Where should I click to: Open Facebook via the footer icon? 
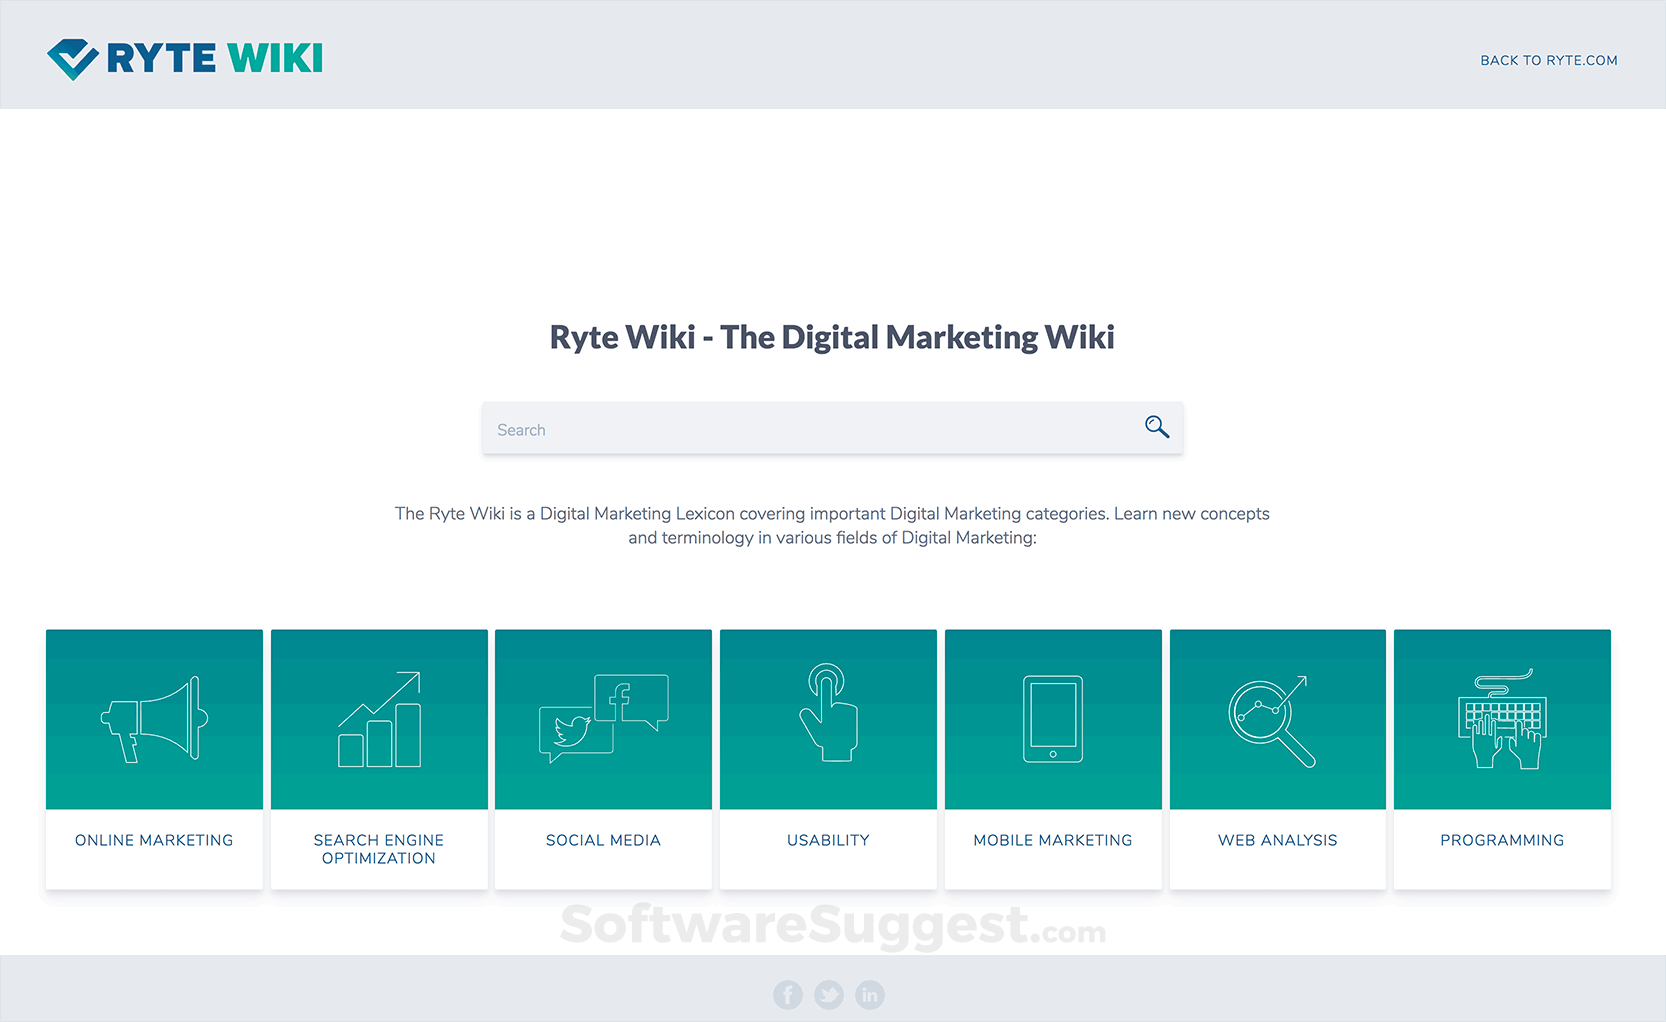pyautogui.click(x=788, y=994)
